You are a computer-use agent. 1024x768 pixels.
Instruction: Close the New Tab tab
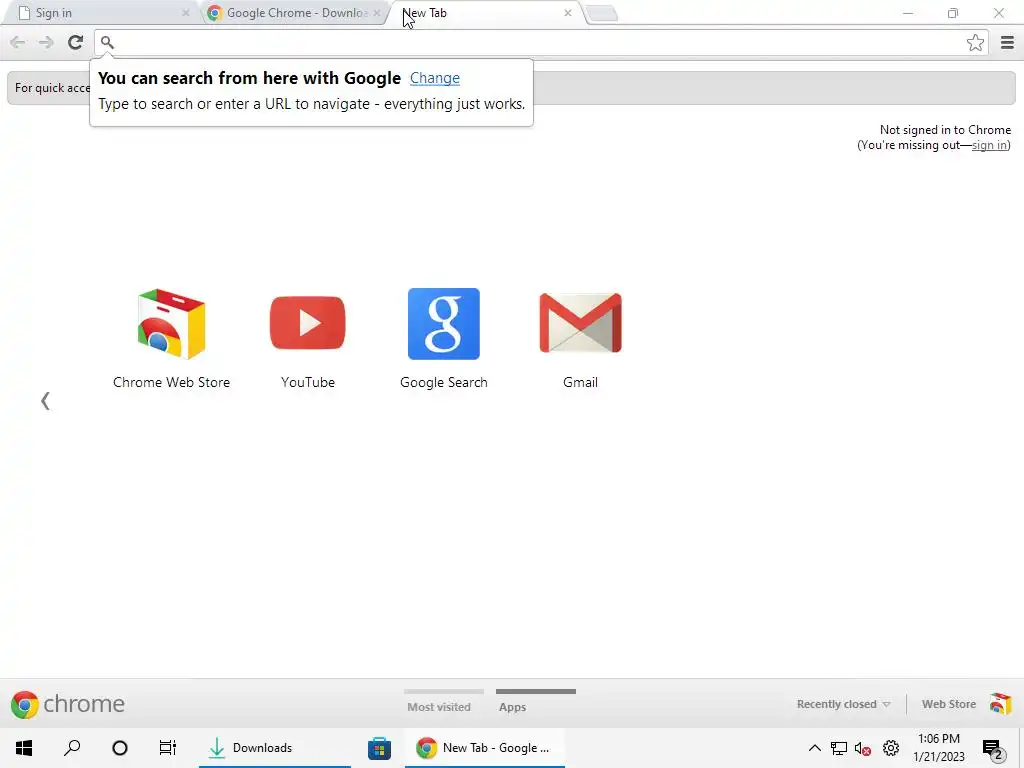point(568,13)
